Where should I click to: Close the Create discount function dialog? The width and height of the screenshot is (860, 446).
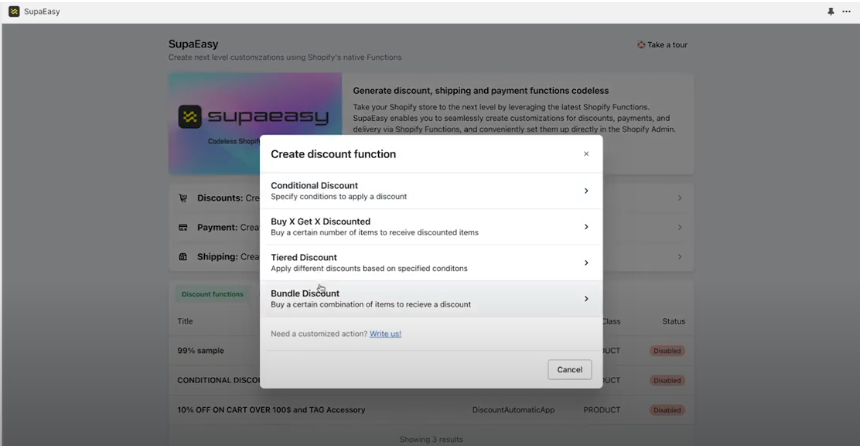[x=586, y=154]
